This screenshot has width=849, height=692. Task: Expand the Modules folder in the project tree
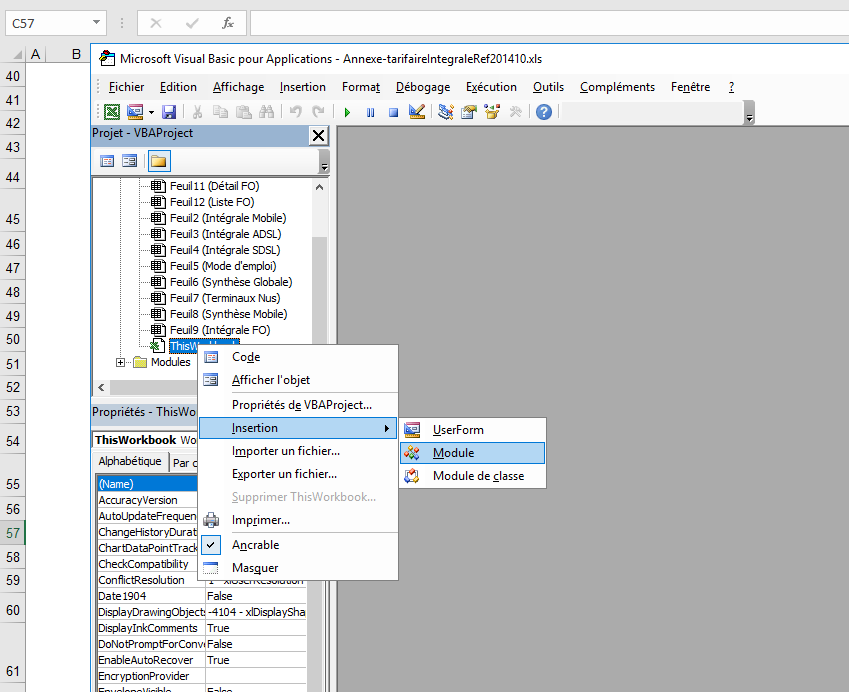point(121,362)
